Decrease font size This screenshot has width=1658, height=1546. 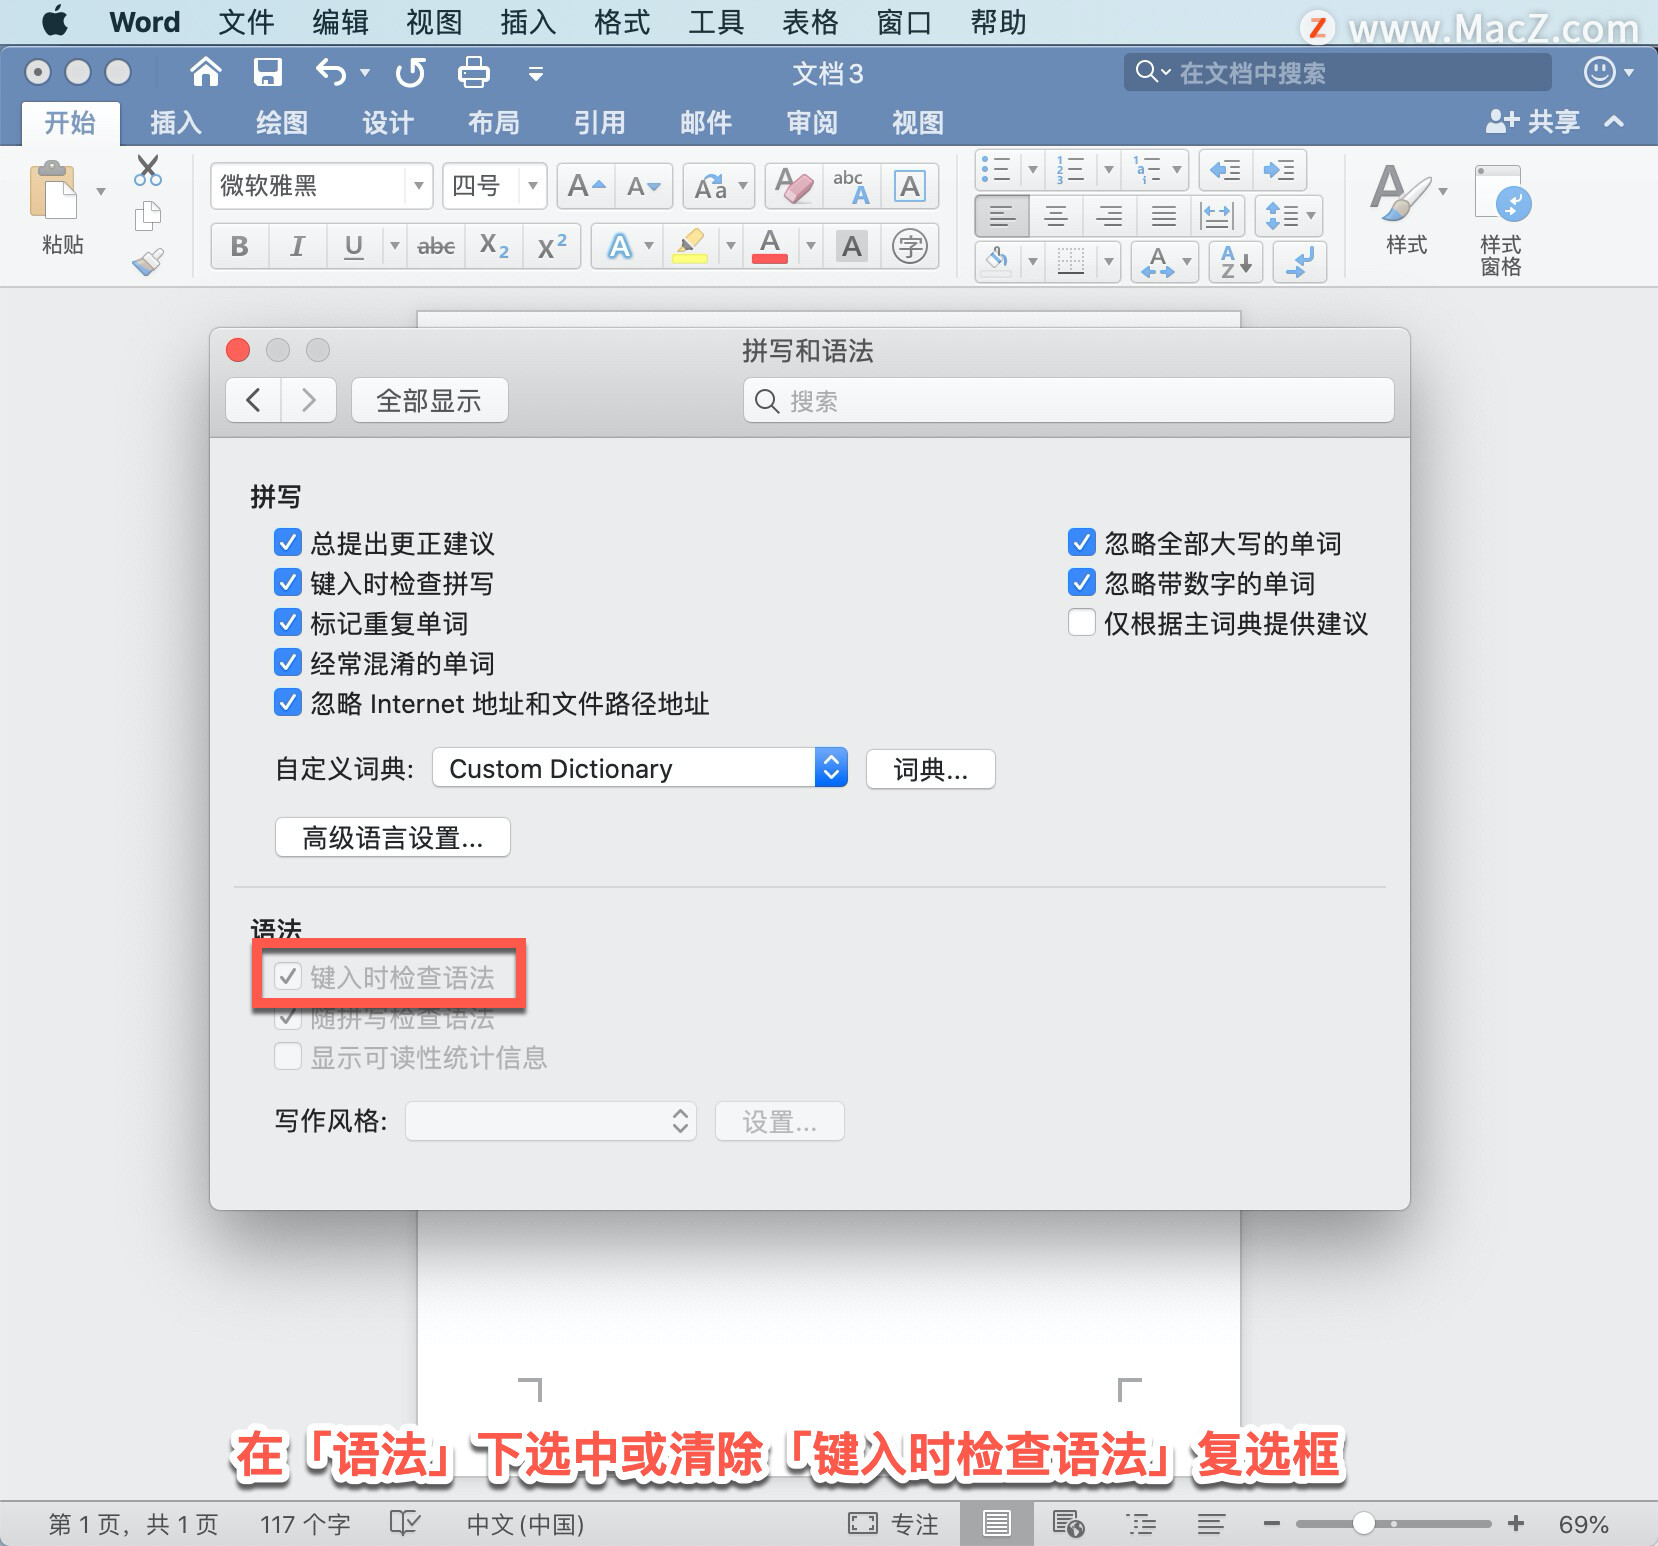(644, 186)
